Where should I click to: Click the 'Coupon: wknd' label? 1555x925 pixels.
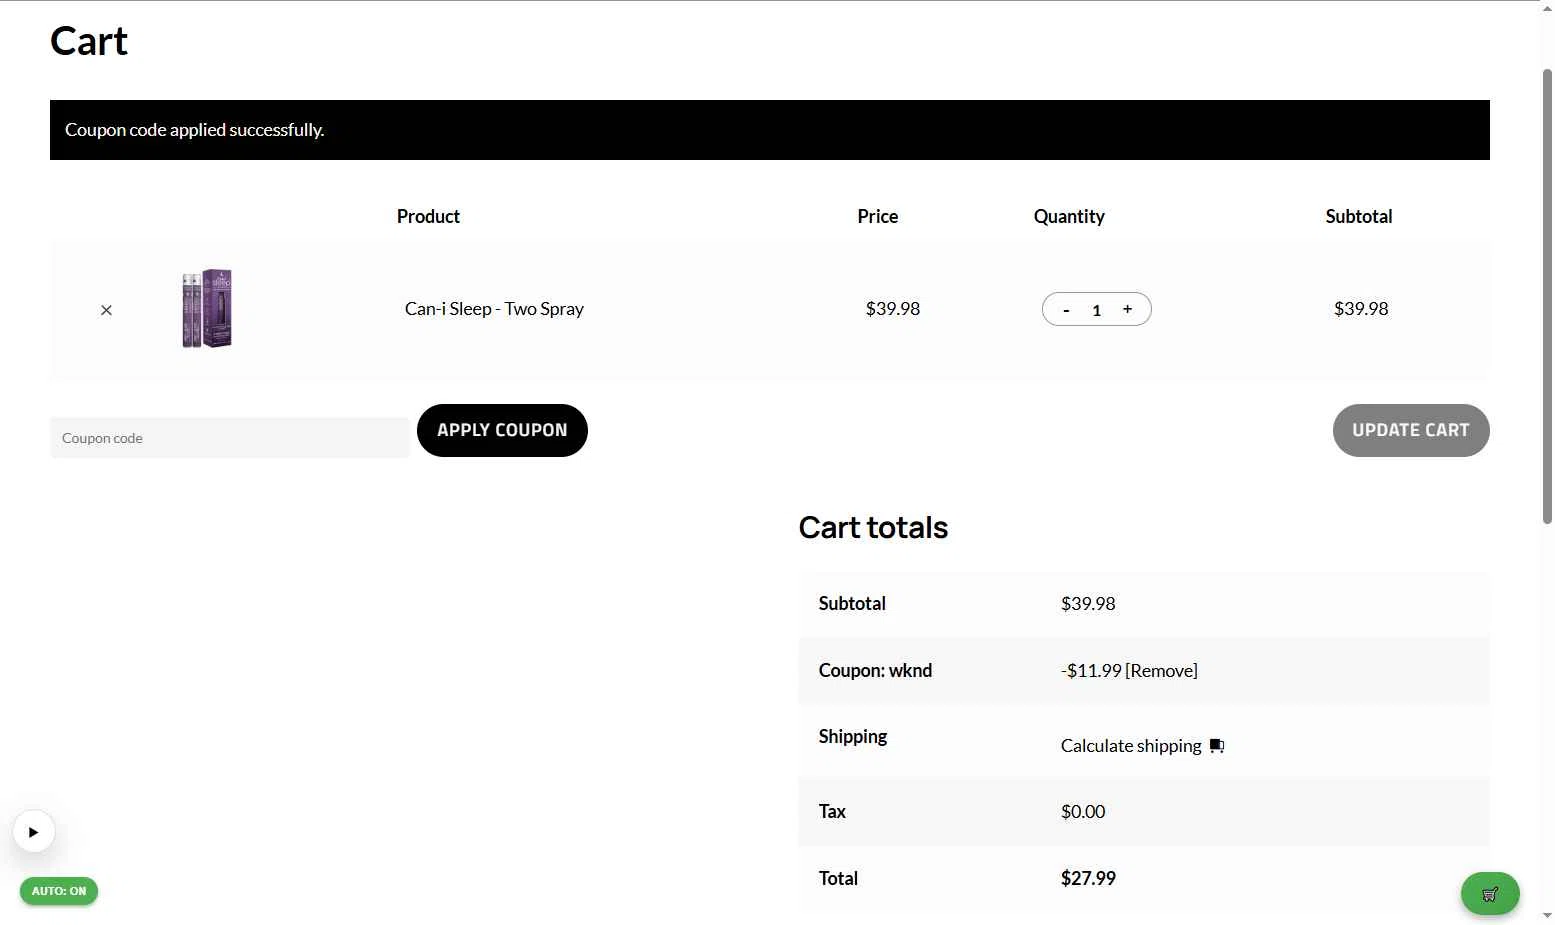tap(875, 671)
